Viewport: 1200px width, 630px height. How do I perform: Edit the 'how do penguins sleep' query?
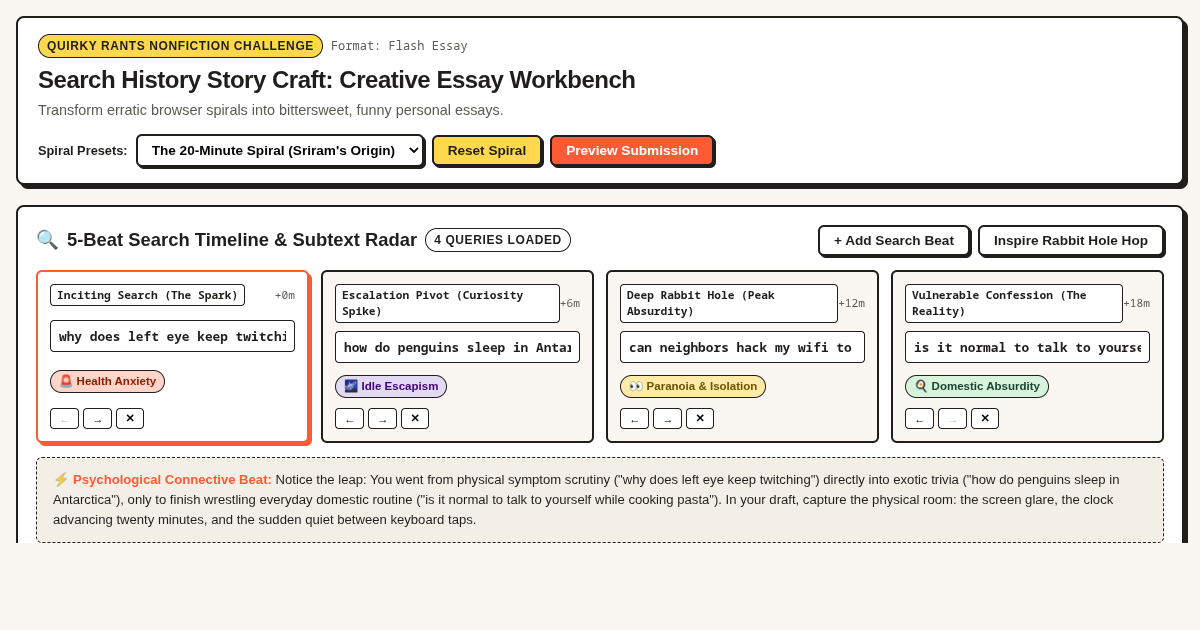click(457, 347)
